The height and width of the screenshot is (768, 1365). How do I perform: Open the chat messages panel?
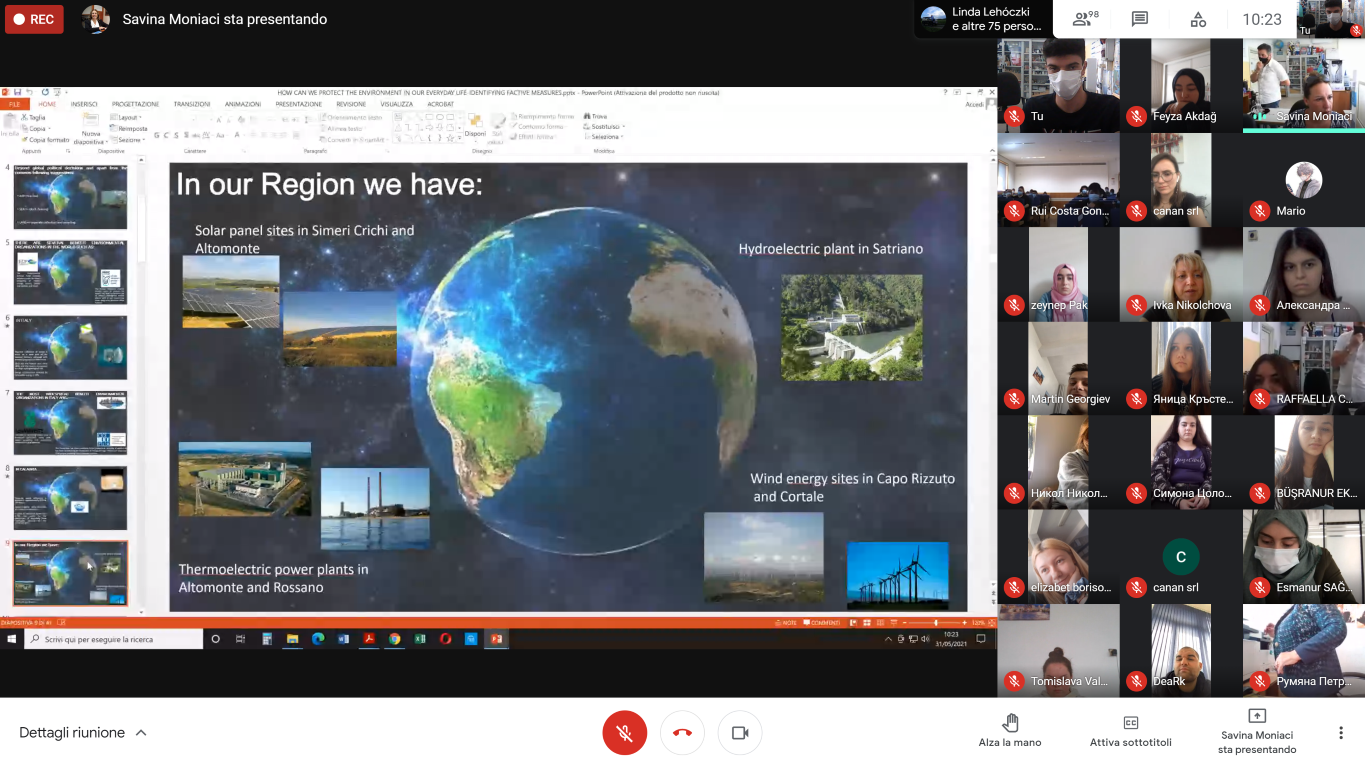[x=1140, y=19]
